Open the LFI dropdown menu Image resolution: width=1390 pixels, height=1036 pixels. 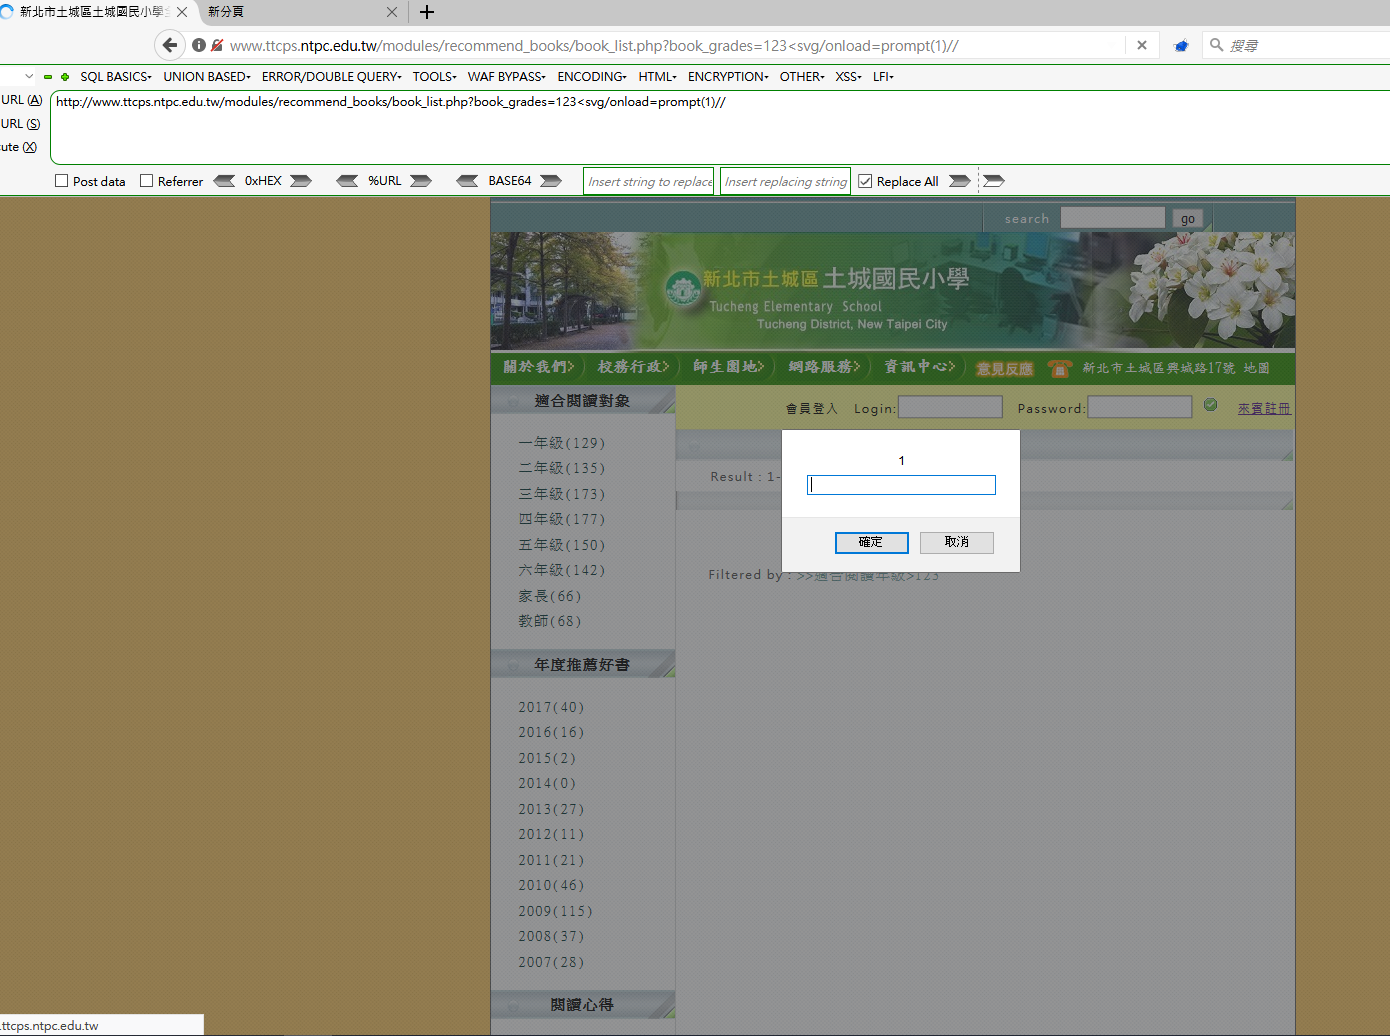[x=883, y=77]
